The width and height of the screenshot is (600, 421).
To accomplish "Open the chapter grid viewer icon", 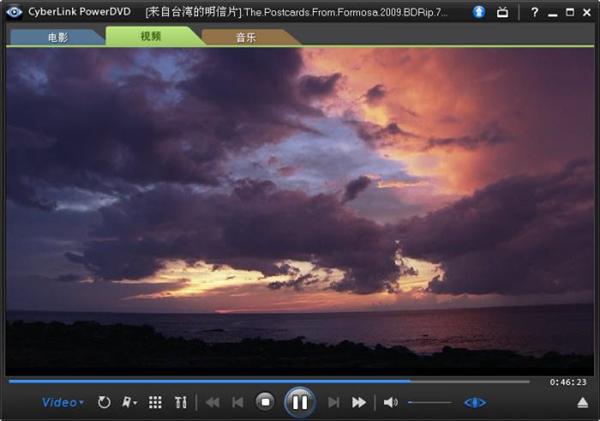I will coord(155,402).
